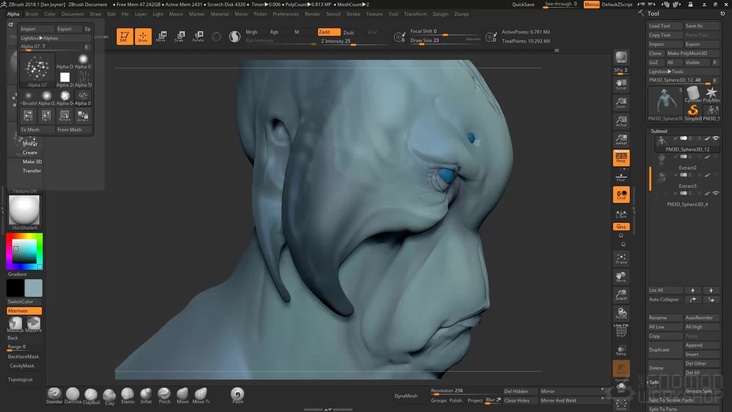Activate the Draw mode button
Viewport: 732px width, 412px height.
coord(143,37)
